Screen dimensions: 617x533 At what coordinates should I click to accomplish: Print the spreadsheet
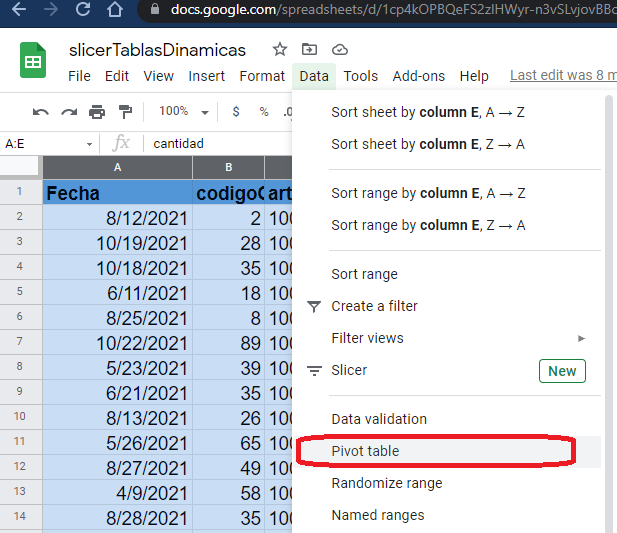[x=97, y=112]
